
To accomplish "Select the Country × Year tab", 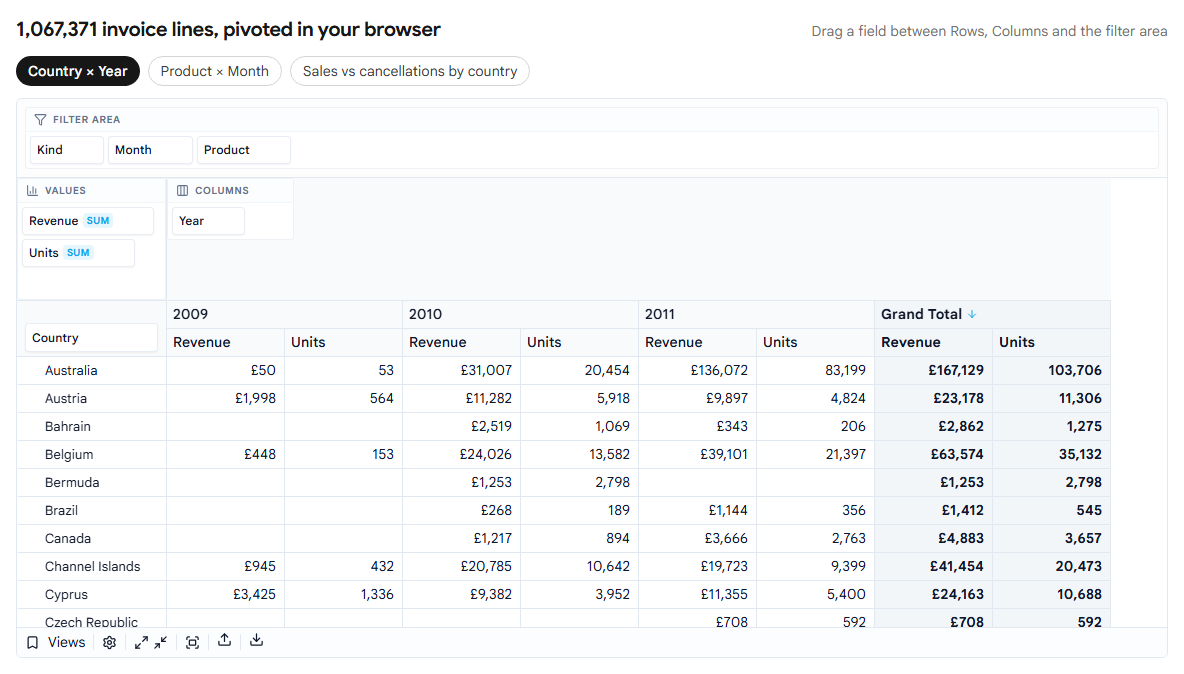I will pos(78,71).
